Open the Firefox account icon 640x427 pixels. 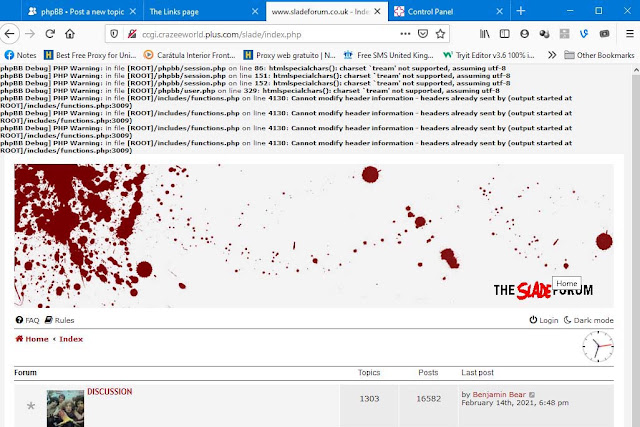[x=524, y=34]
